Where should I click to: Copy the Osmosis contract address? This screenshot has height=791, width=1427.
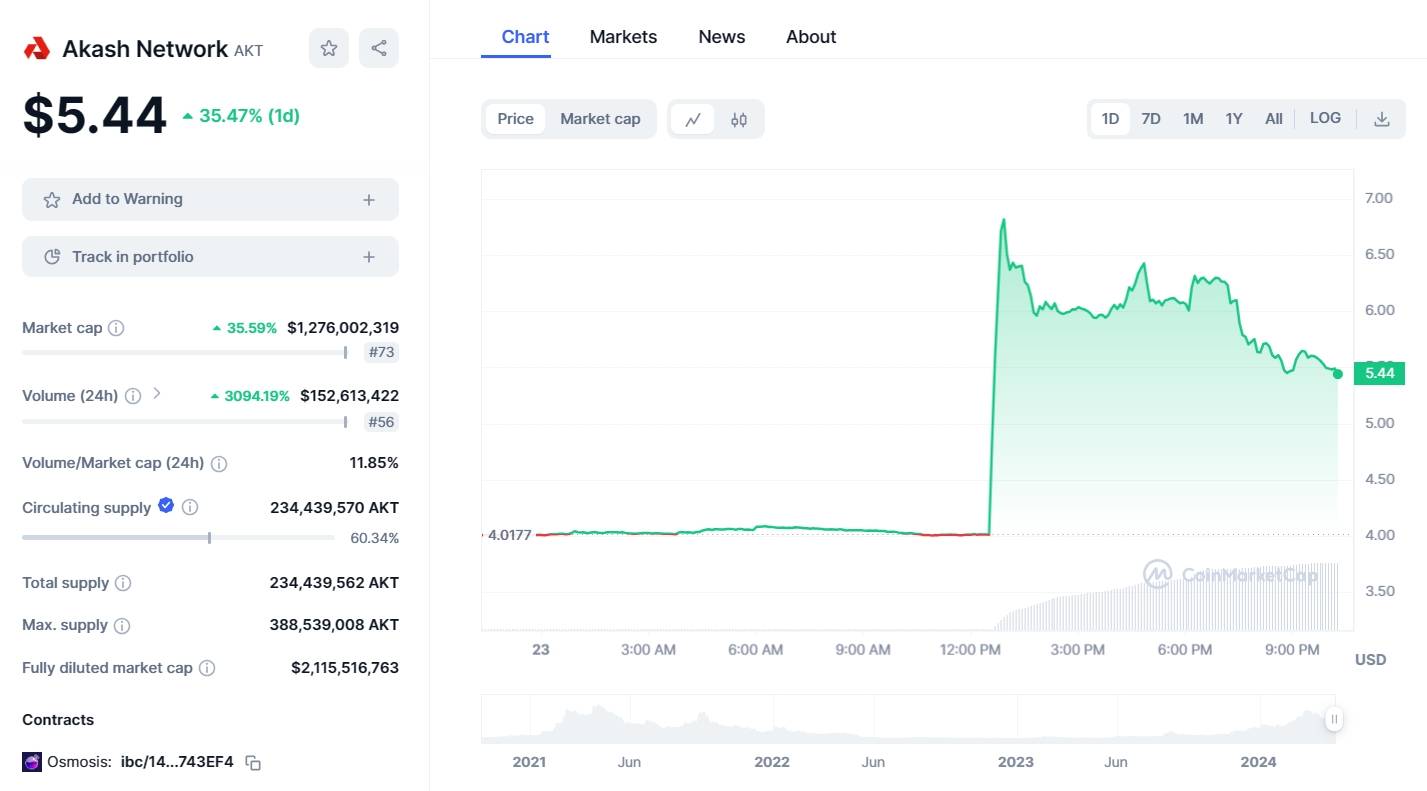253,763
